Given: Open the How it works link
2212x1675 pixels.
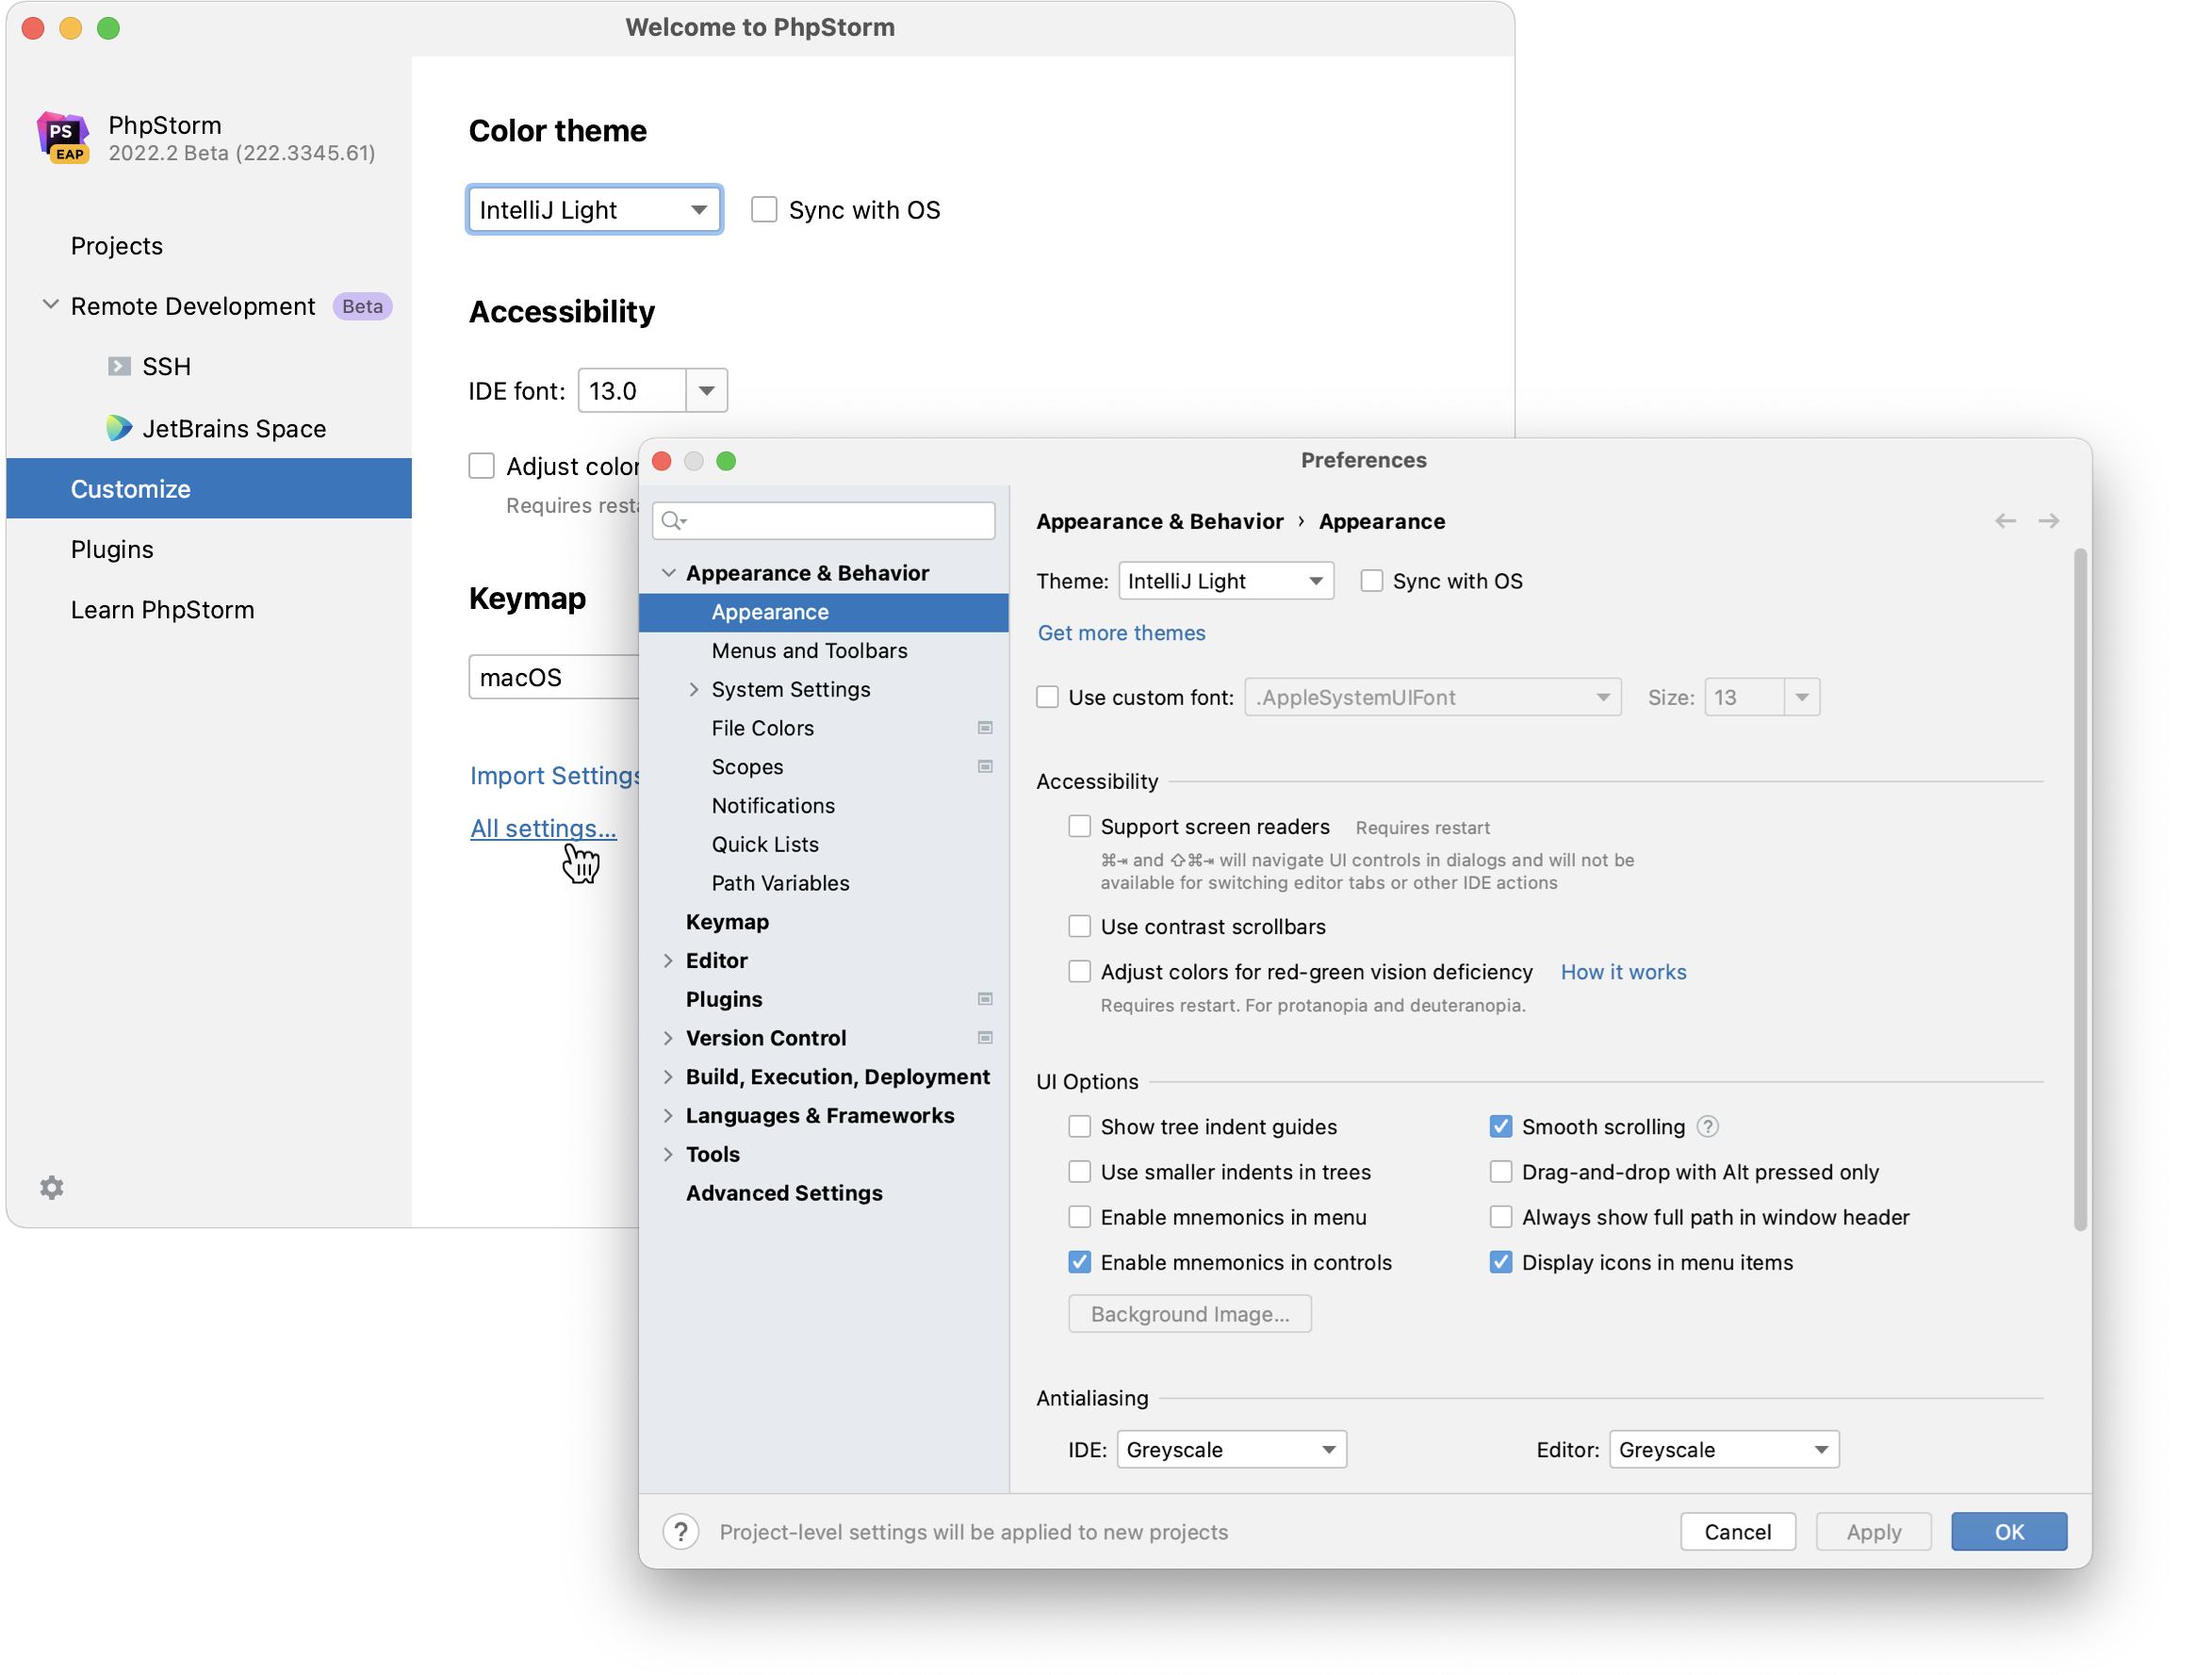Looking at the screenshot, I should click(x=1623, y=972).
